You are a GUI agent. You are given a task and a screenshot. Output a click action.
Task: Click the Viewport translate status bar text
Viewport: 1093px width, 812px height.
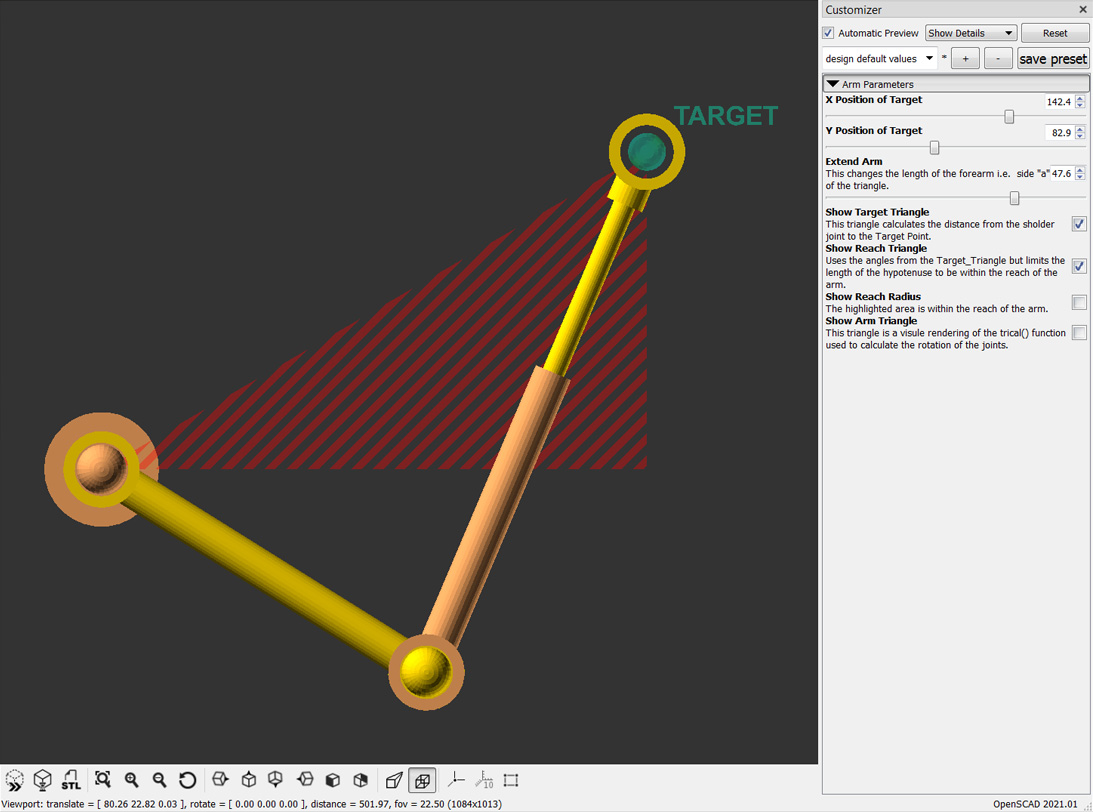[251, 804]
